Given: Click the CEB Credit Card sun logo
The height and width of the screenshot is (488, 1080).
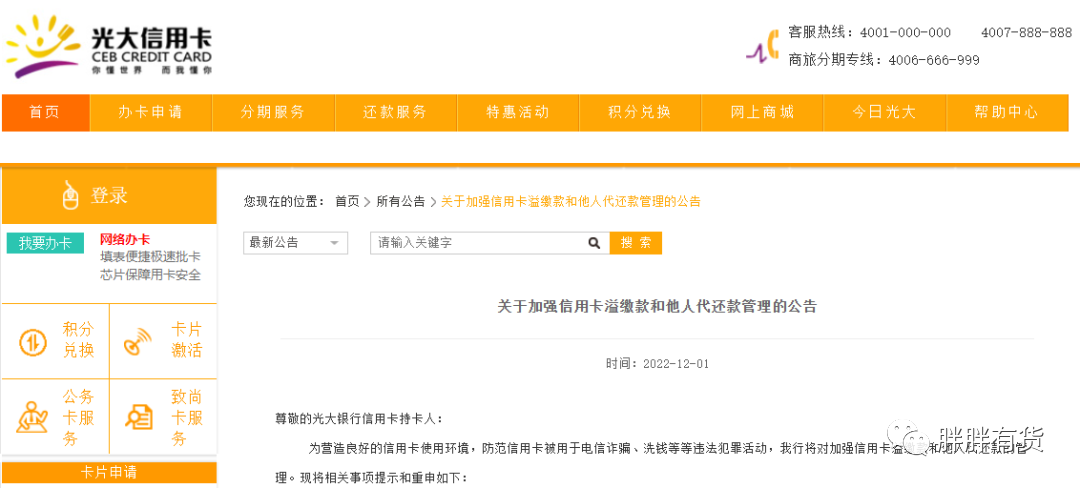Looking at the screenshot, I should pos(44,45).
